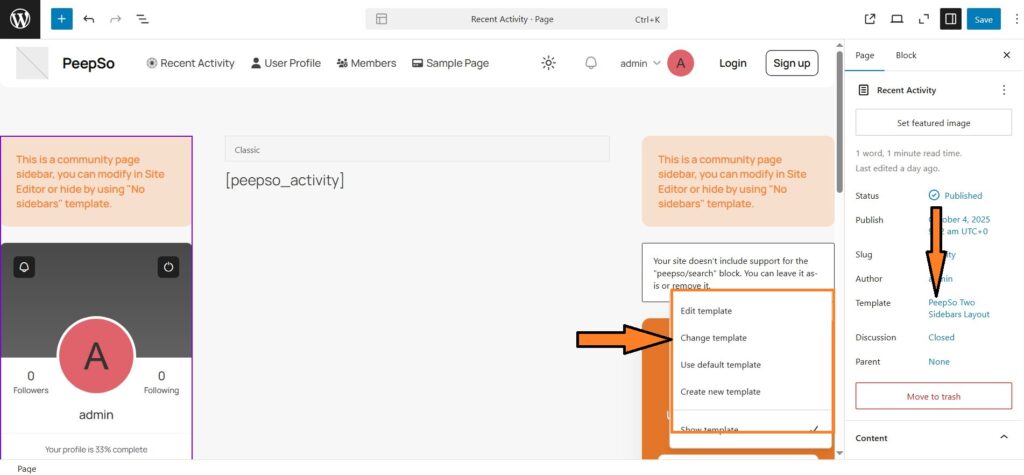Click the Move to trash button

point(933,396)
